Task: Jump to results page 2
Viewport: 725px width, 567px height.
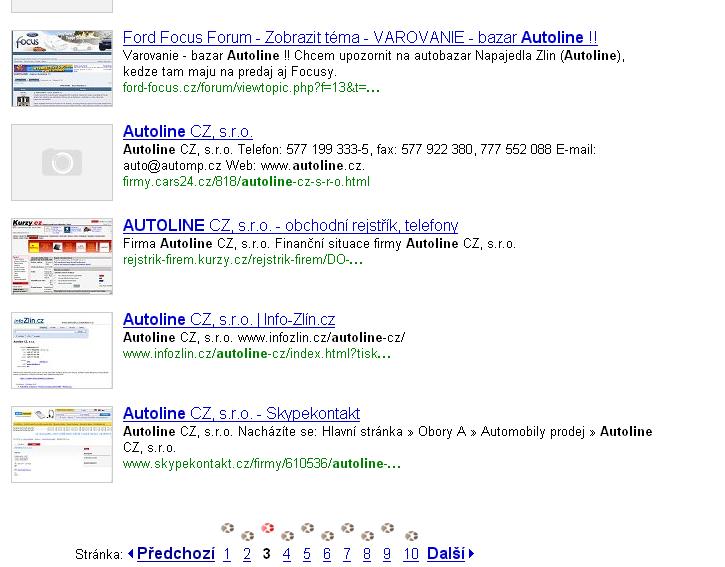Action: click(247, 554)
